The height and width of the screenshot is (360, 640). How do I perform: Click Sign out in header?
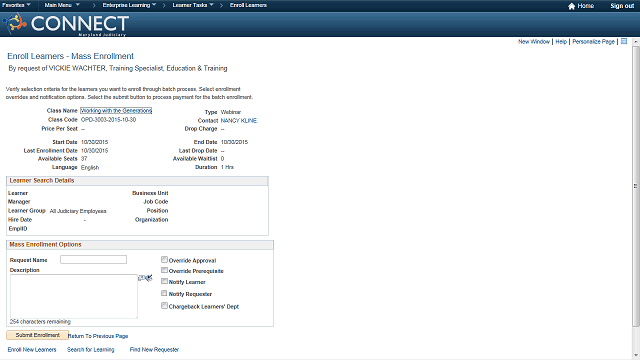click(622, 6)
